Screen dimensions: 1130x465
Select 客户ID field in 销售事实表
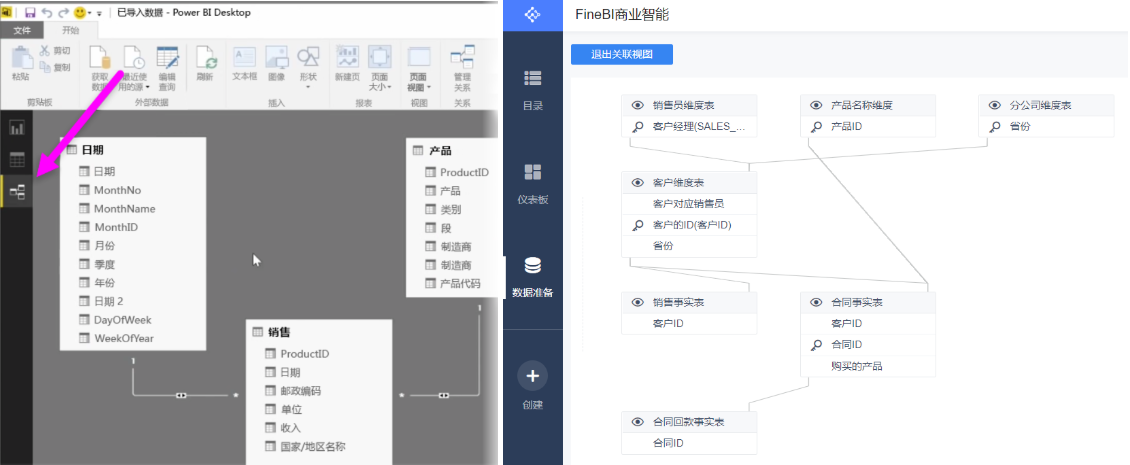(x=689, y=324)
